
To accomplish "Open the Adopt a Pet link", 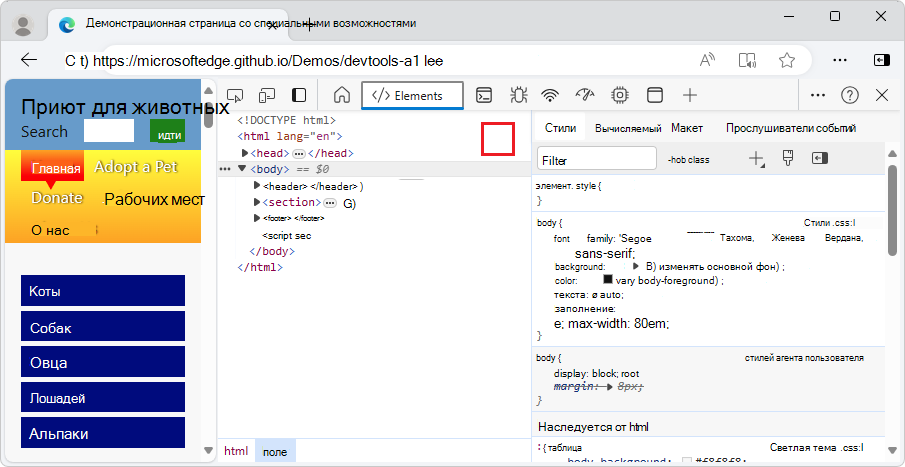I will pyautogui.click(x=136, y=167).
